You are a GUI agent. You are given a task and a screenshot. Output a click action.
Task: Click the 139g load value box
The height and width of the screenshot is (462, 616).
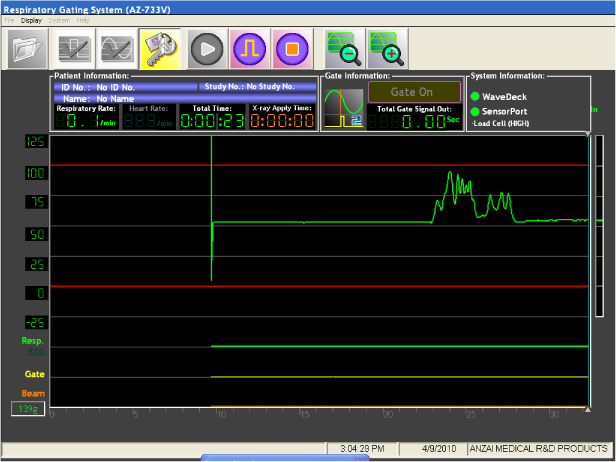27,409
